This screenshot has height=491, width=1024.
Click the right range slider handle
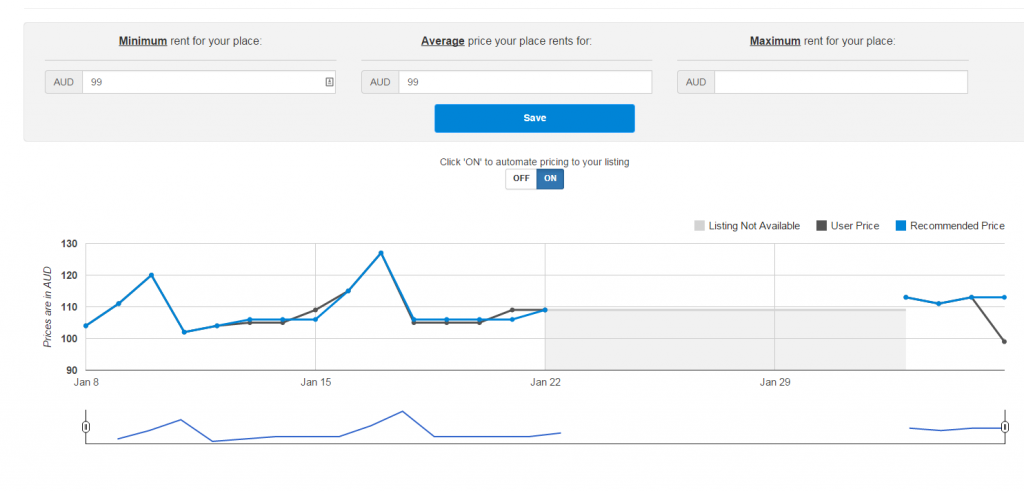tap(1004, 427)
